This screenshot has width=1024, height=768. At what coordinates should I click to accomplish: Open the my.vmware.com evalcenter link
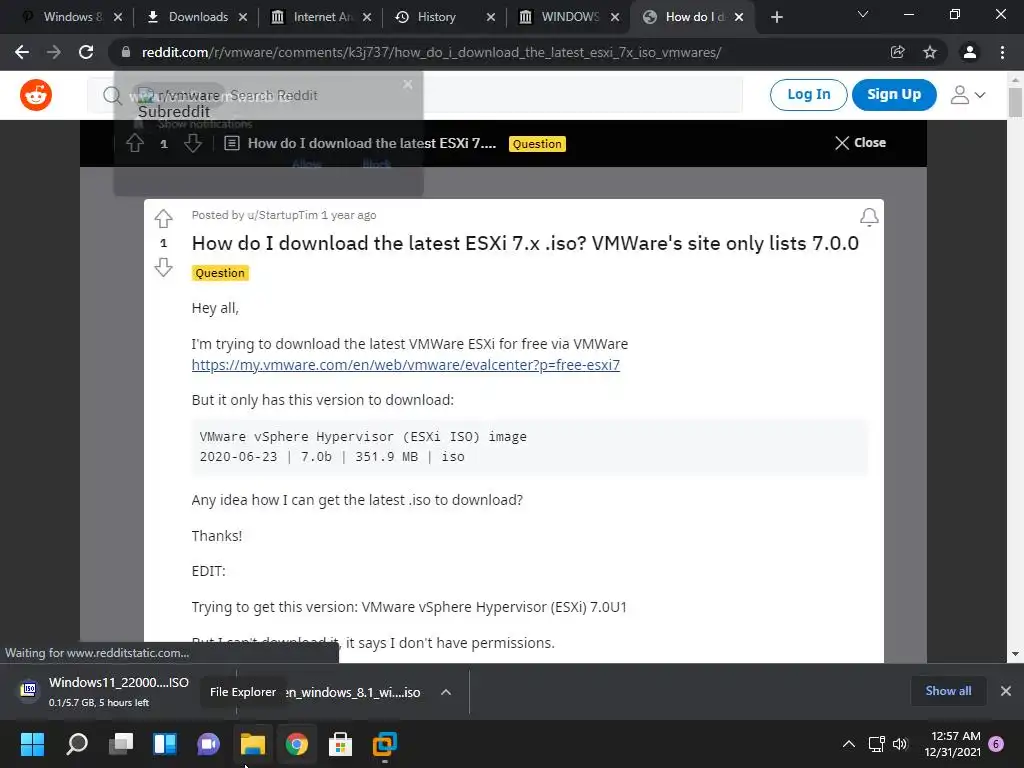pyautogui.click(x=406, y=365)
